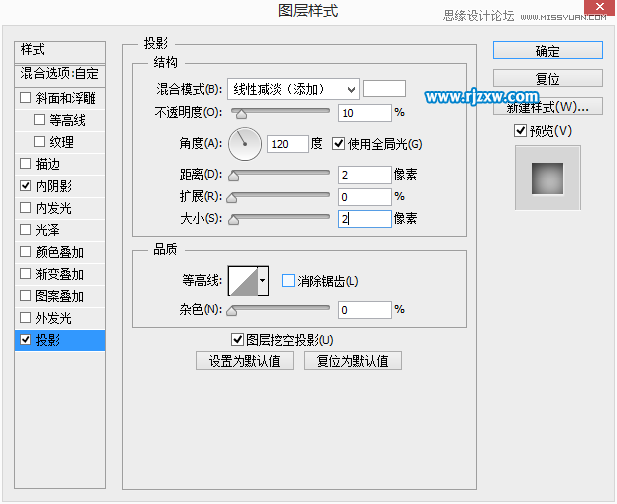
Task: Select the 内阴影 style row
Action: click(x=60, y=186)
